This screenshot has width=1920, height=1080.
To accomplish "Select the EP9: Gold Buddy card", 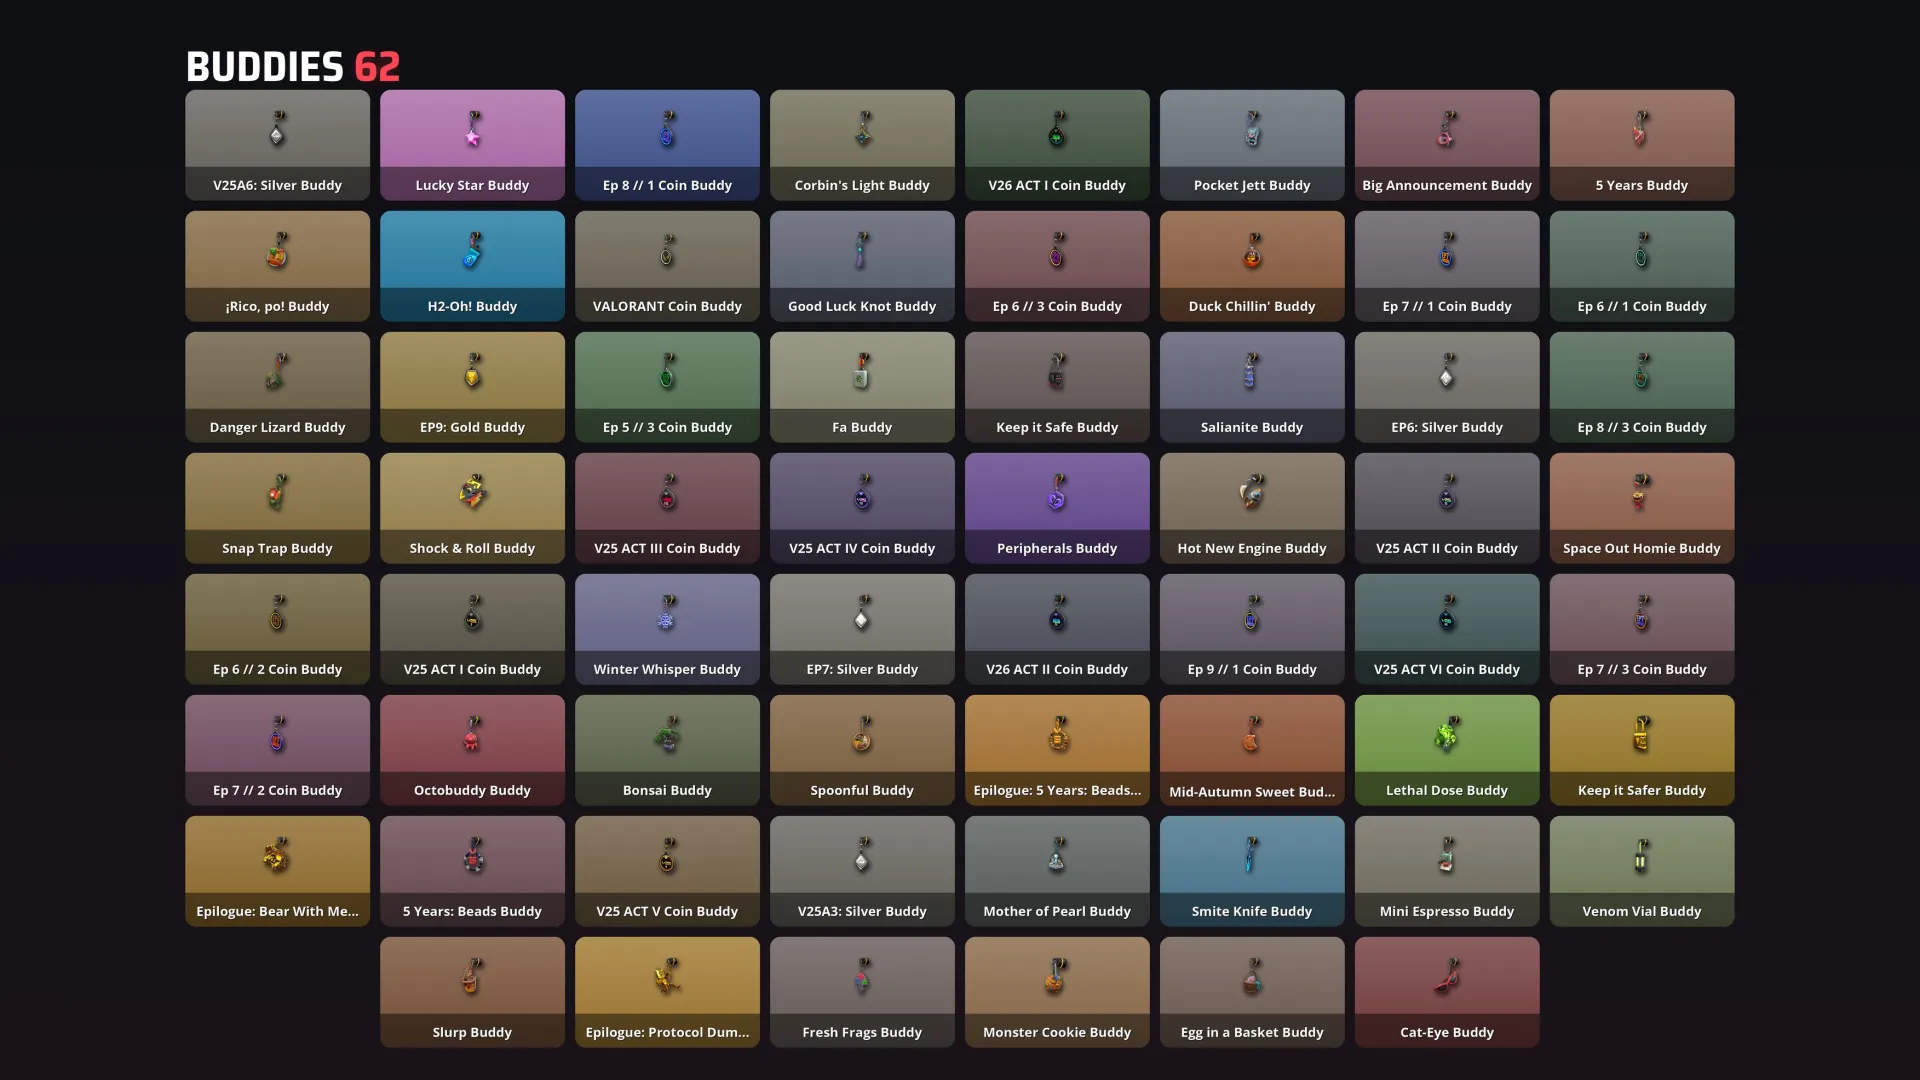I will (472, 387).
